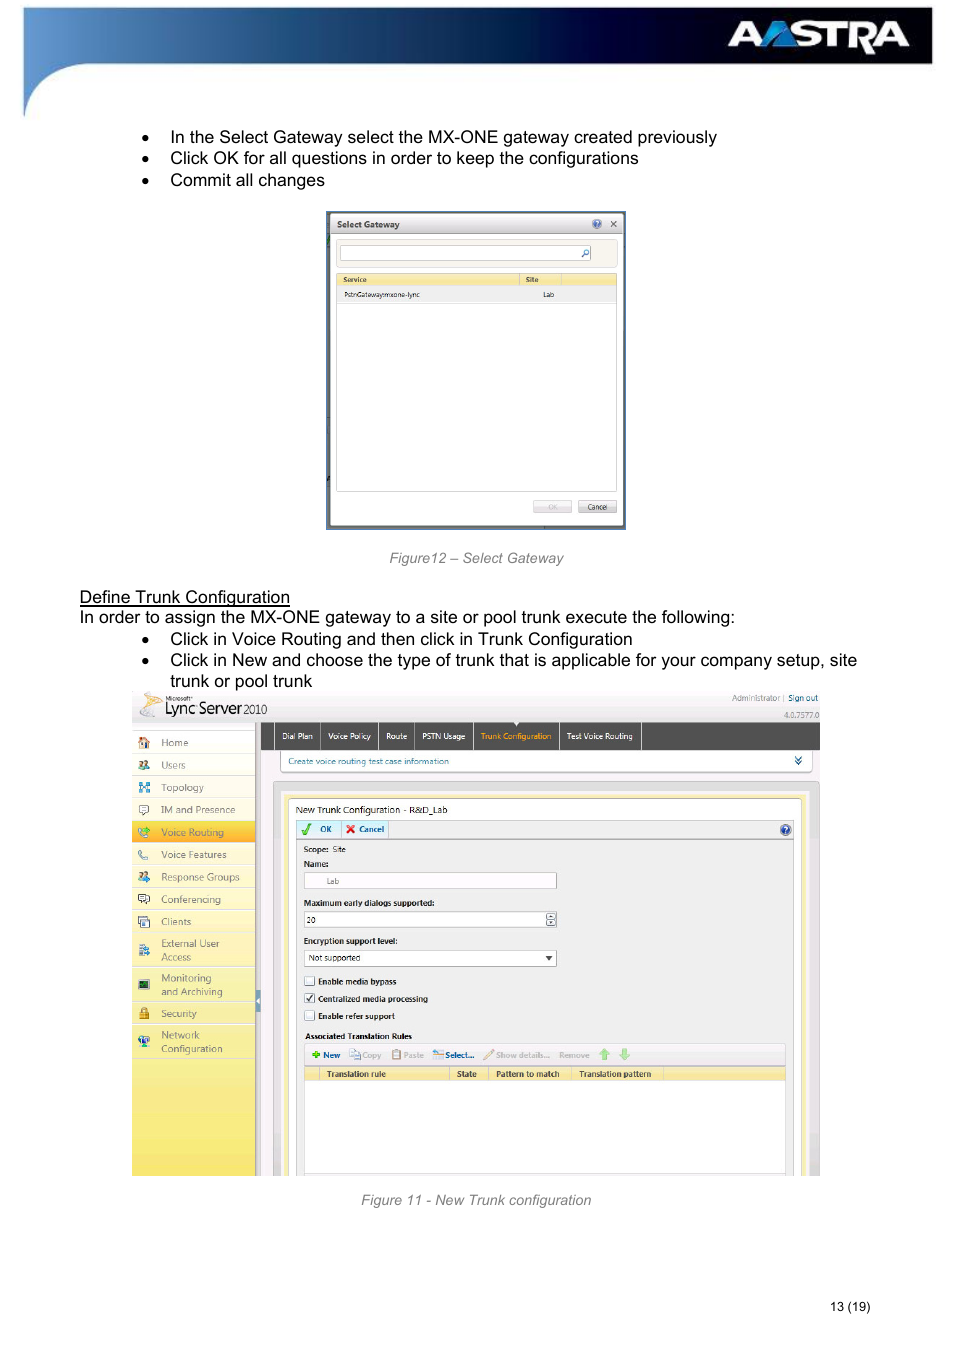Click the Clients icon
This screenshot has width=954, height=1351.
(x=144, y=922)
